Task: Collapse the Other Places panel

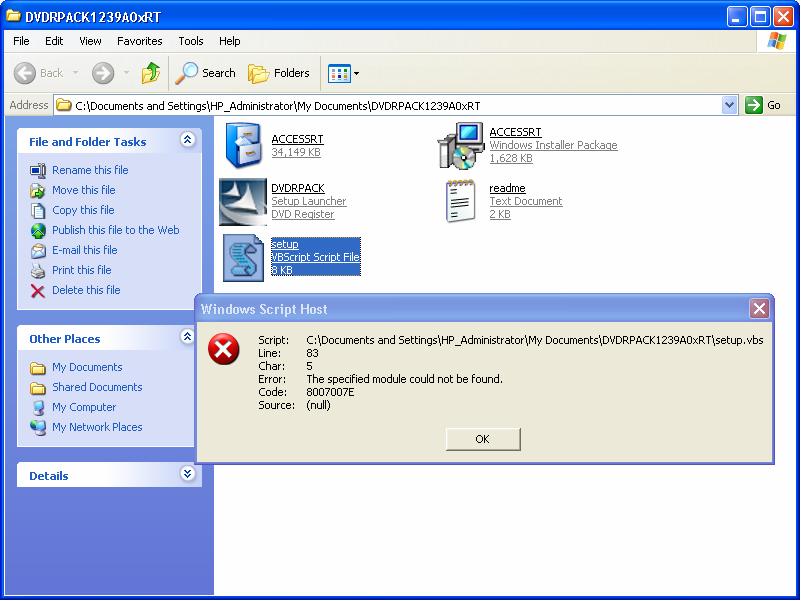Action: point(187,336)
